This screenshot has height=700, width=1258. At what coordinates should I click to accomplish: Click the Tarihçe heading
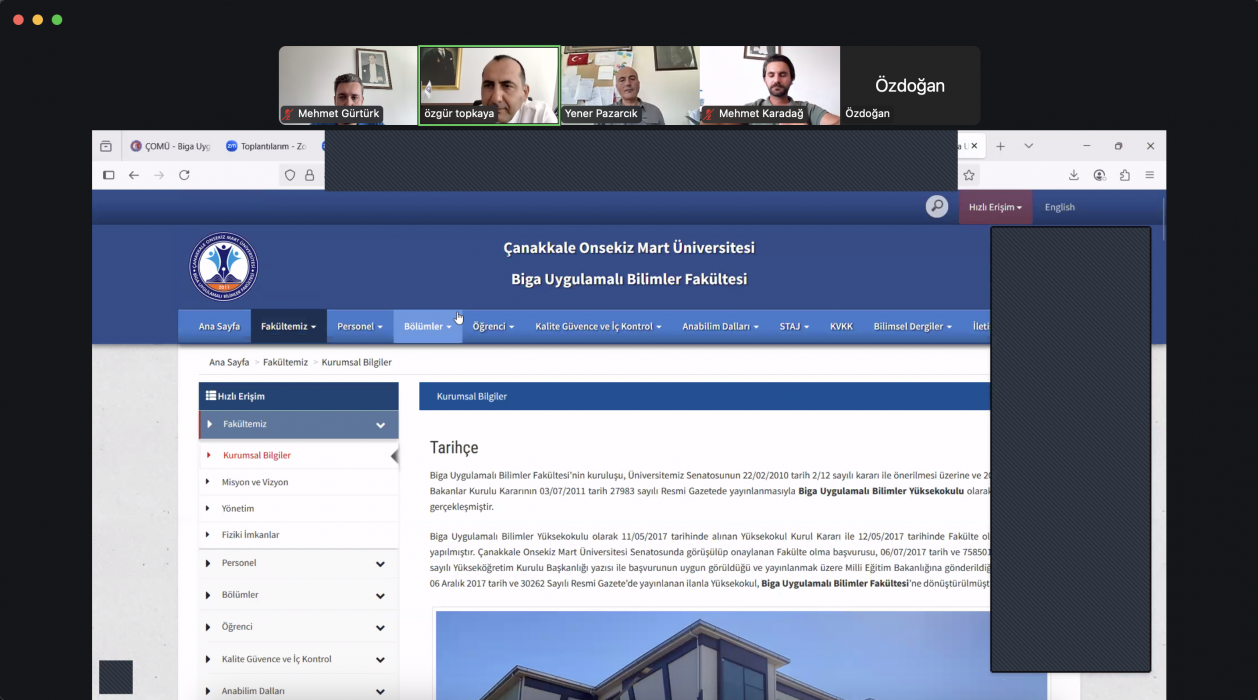[454, 447]
